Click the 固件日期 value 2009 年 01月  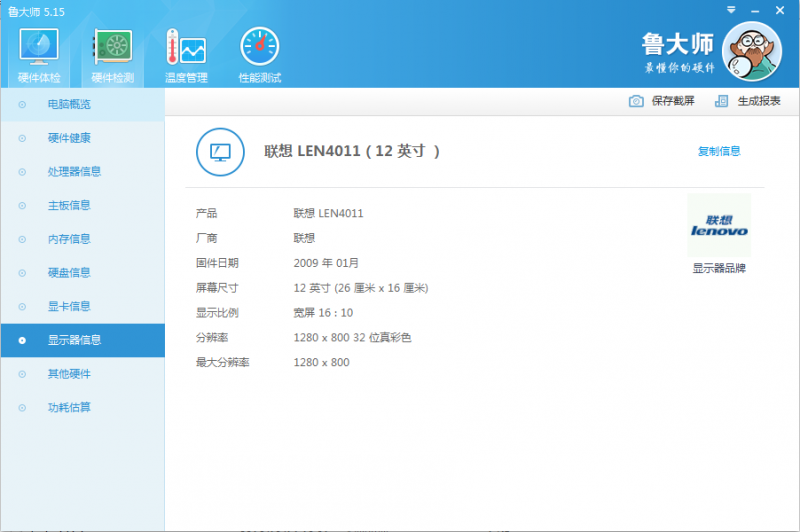326,263
